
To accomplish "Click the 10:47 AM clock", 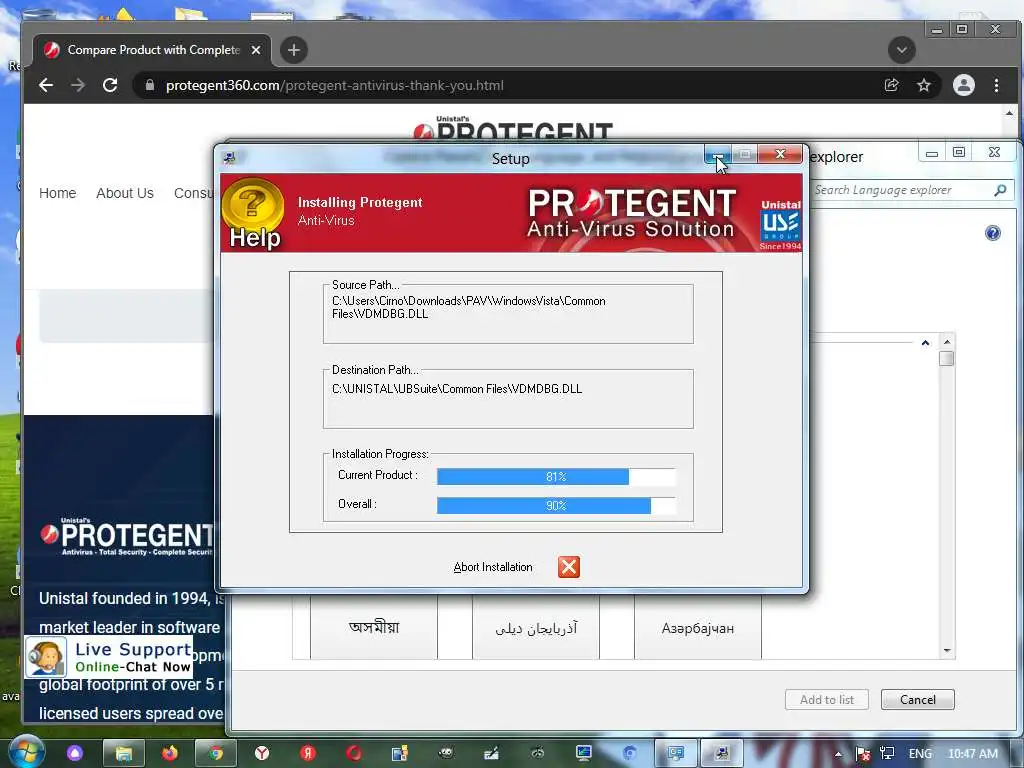I will tap(972, 754).
